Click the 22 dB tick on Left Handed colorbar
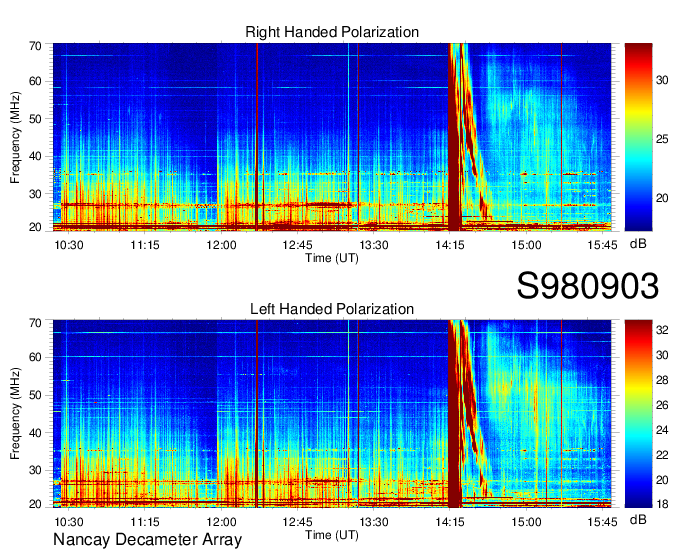This screenshot has width=680, height=552. [x=662, y=455]
